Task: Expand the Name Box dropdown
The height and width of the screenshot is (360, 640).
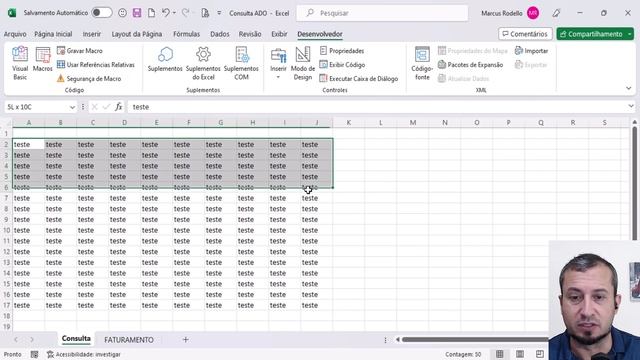Action: 72,107
